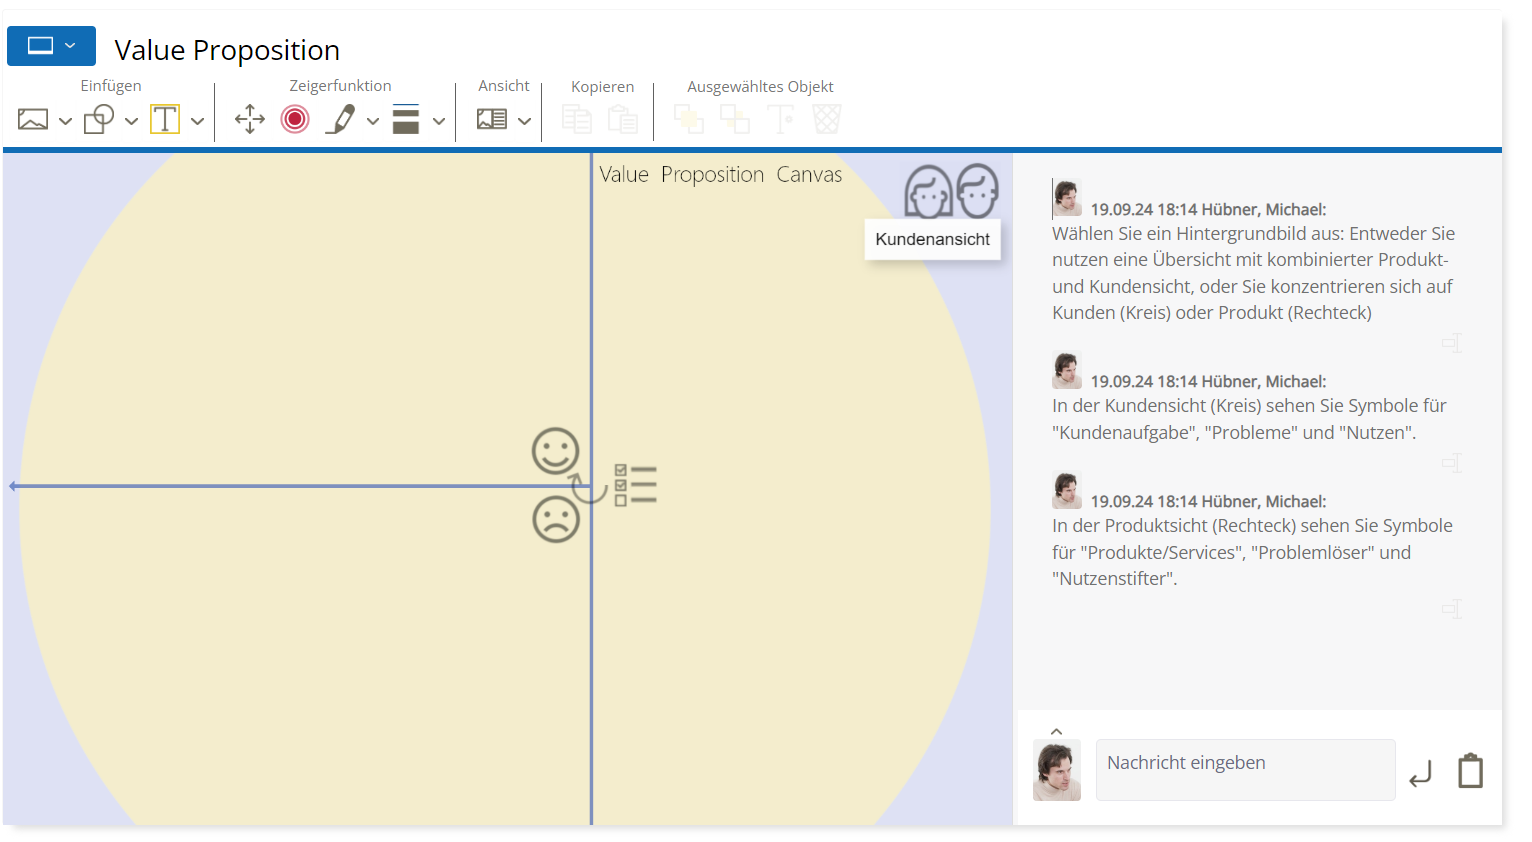The height and width of the screenshot is (842, 1532).
Task: Click the bring to front icon
Action: coord(689,119)
